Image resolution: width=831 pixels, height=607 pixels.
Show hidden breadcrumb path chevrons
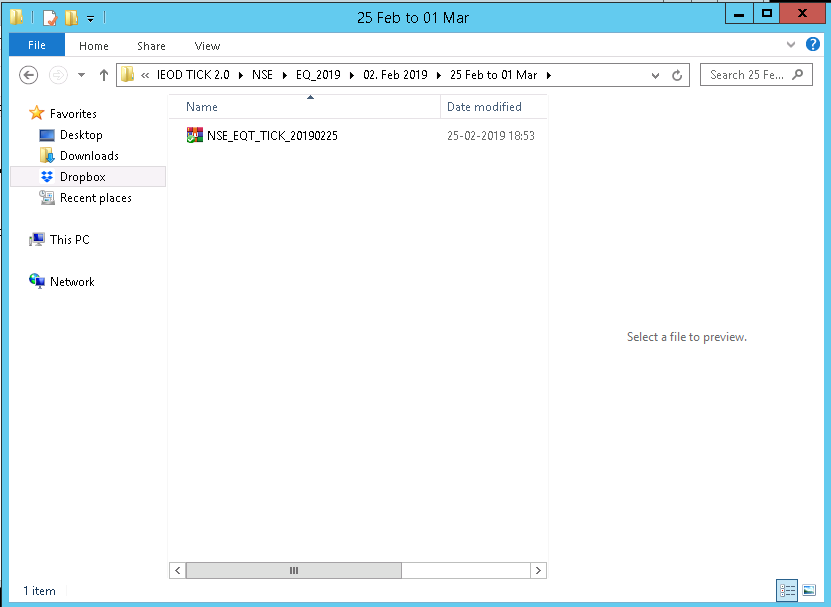pyautogui.click(x=145, y=75)
